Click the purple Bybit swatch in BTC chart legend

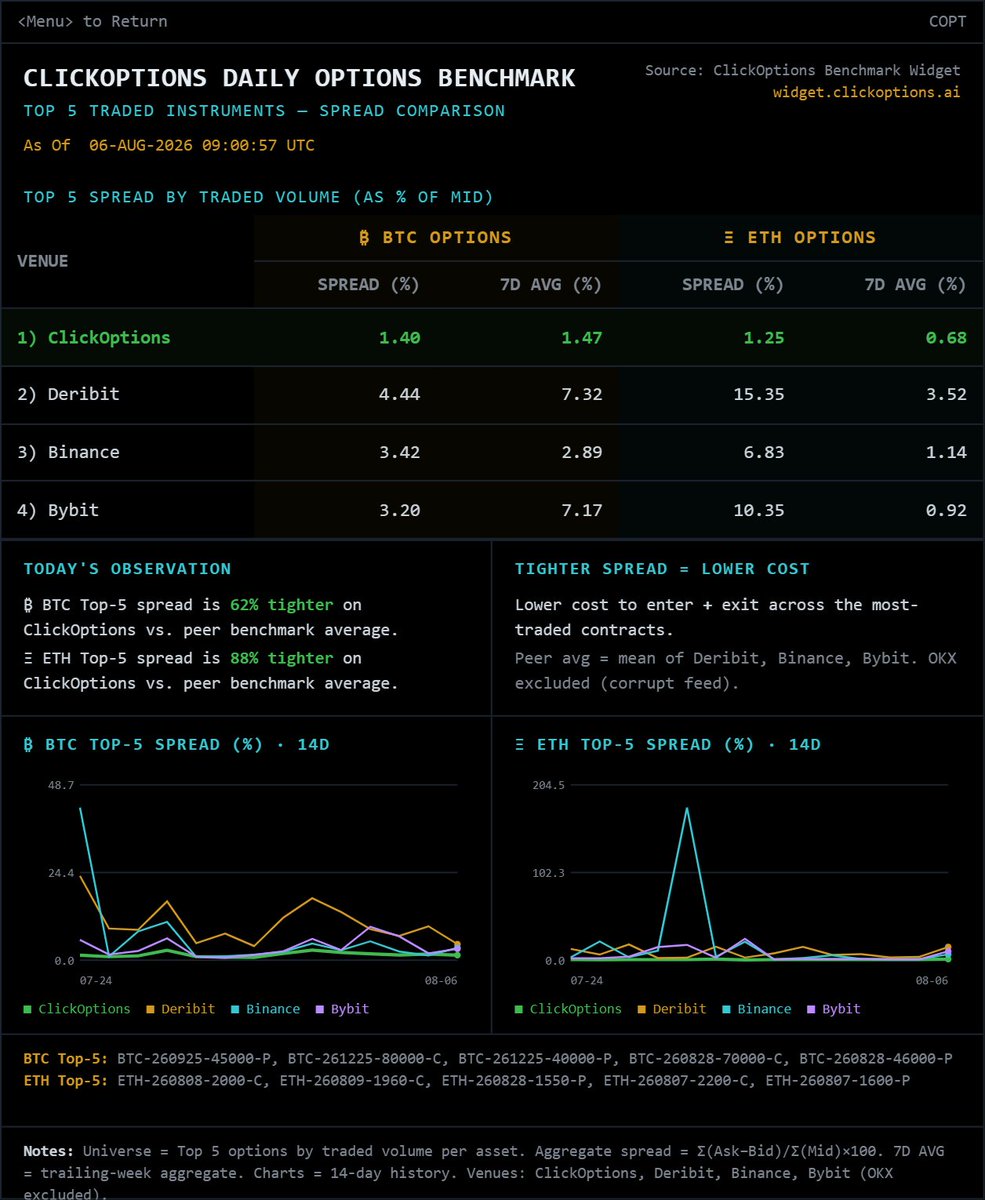[321, 1009]
